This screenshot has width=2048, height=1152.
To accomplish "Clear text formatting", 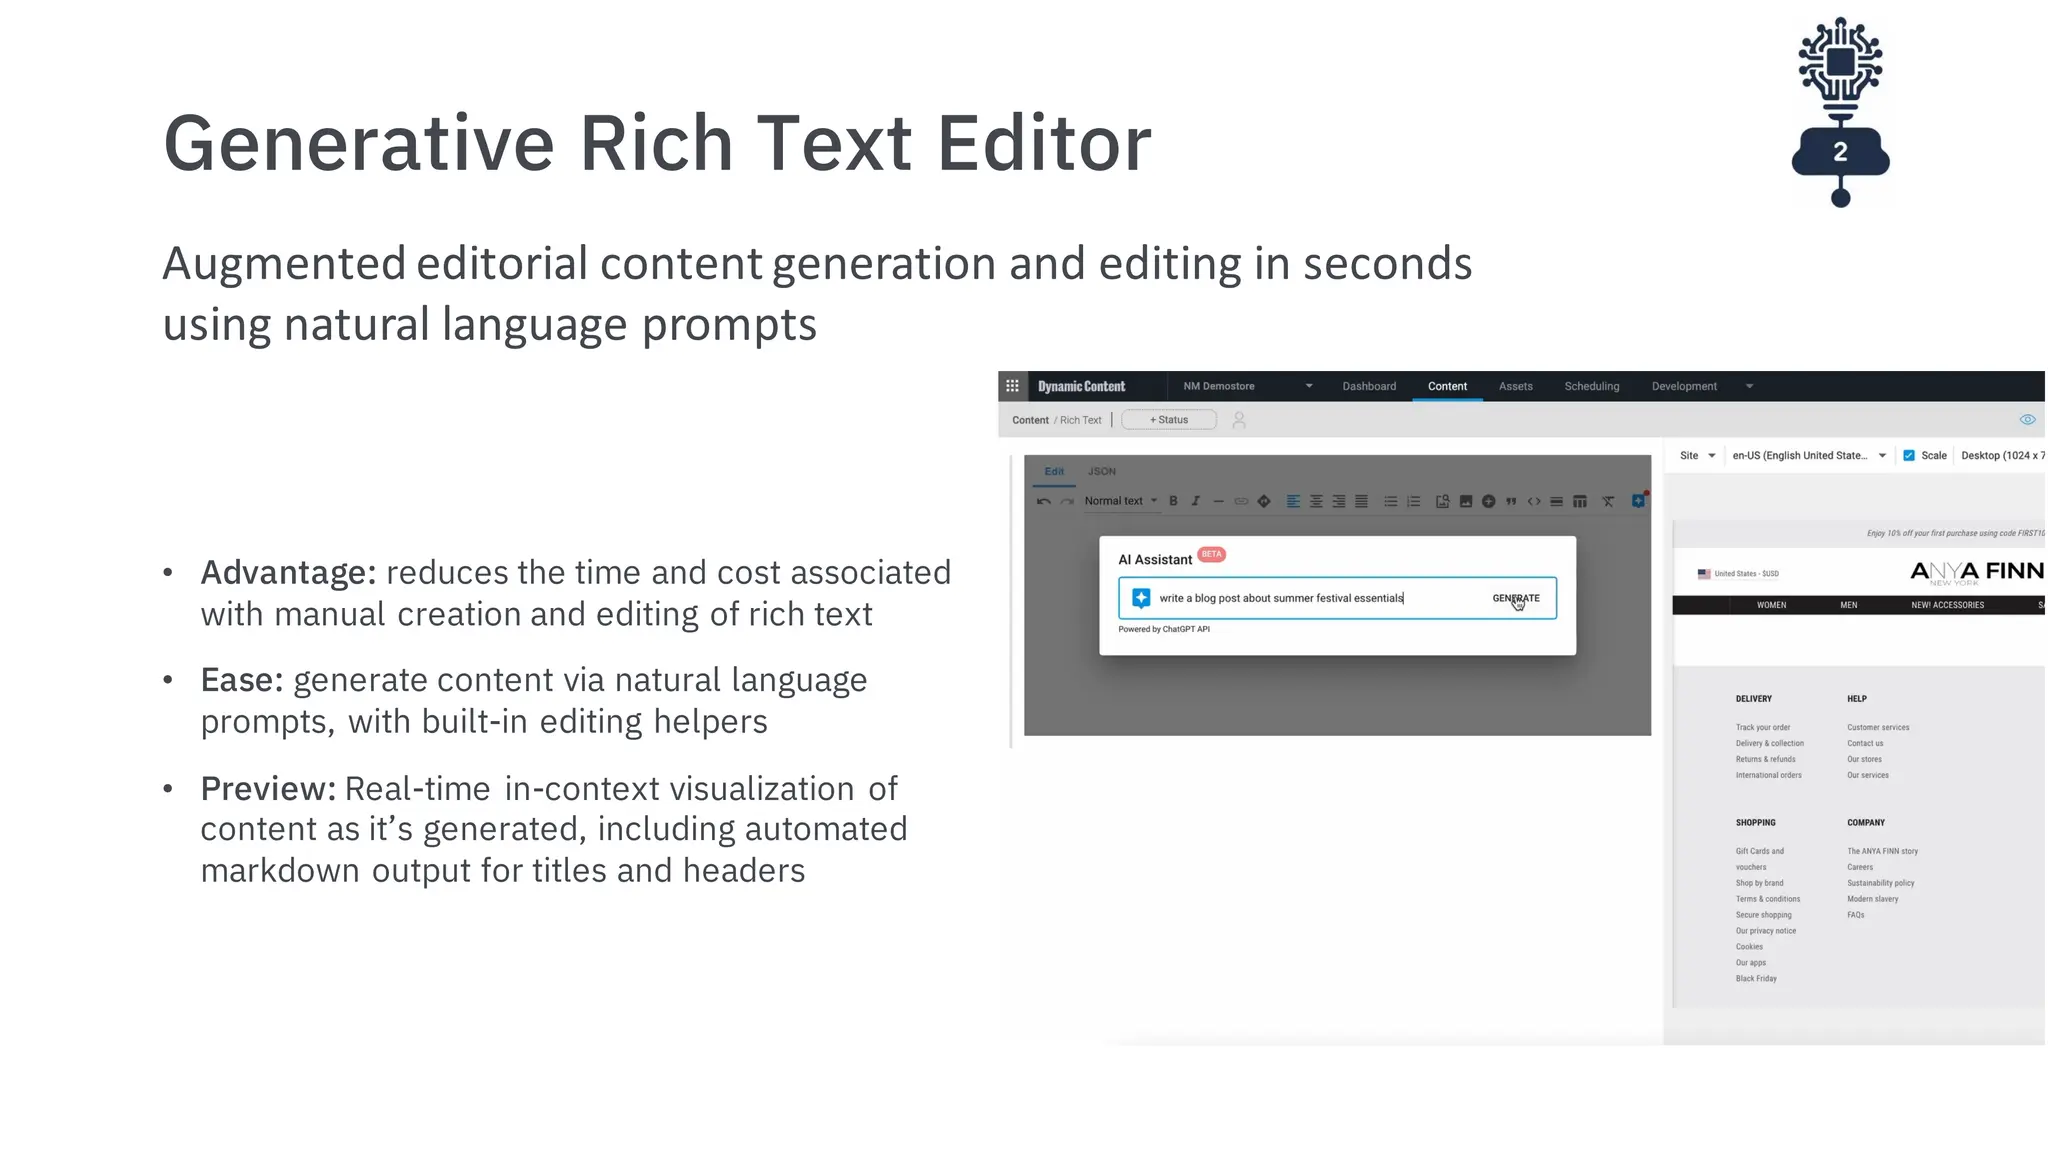I will (1608, 501).
